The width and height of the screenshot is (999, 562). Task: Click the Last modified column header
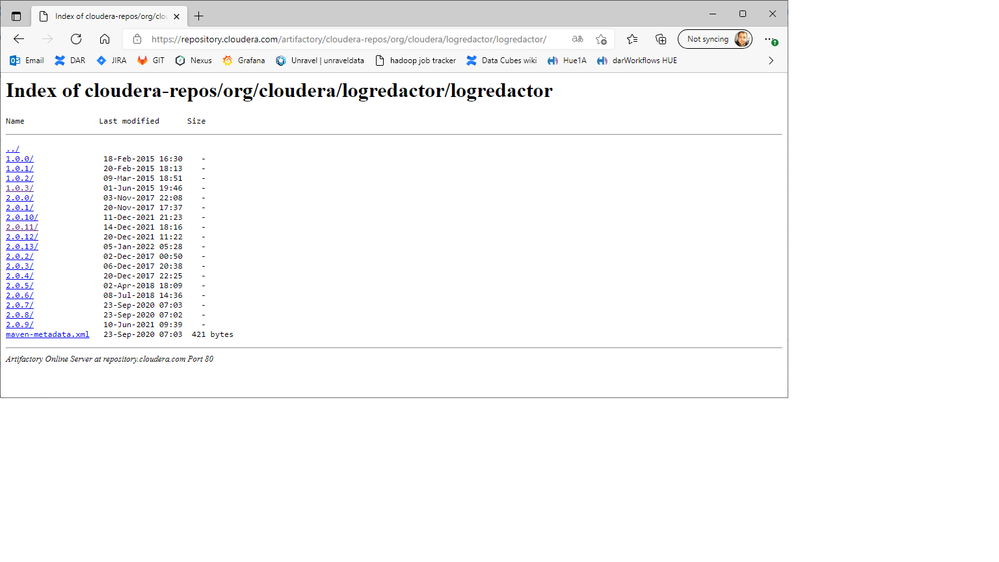(x=129, y=121)
